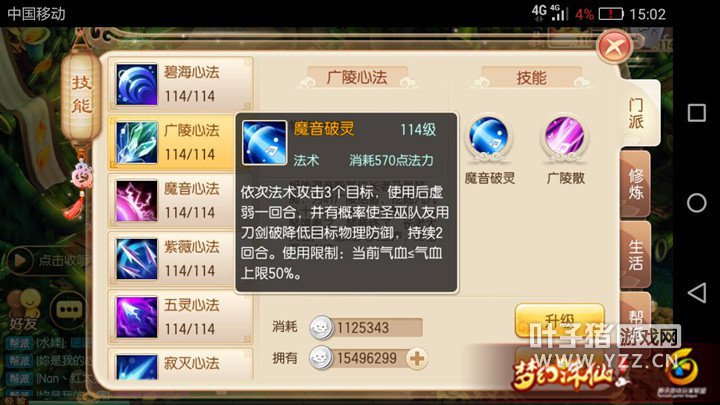Close the skills panel with red X
Screen dimensions: 720x405
[x=615, y=47]
